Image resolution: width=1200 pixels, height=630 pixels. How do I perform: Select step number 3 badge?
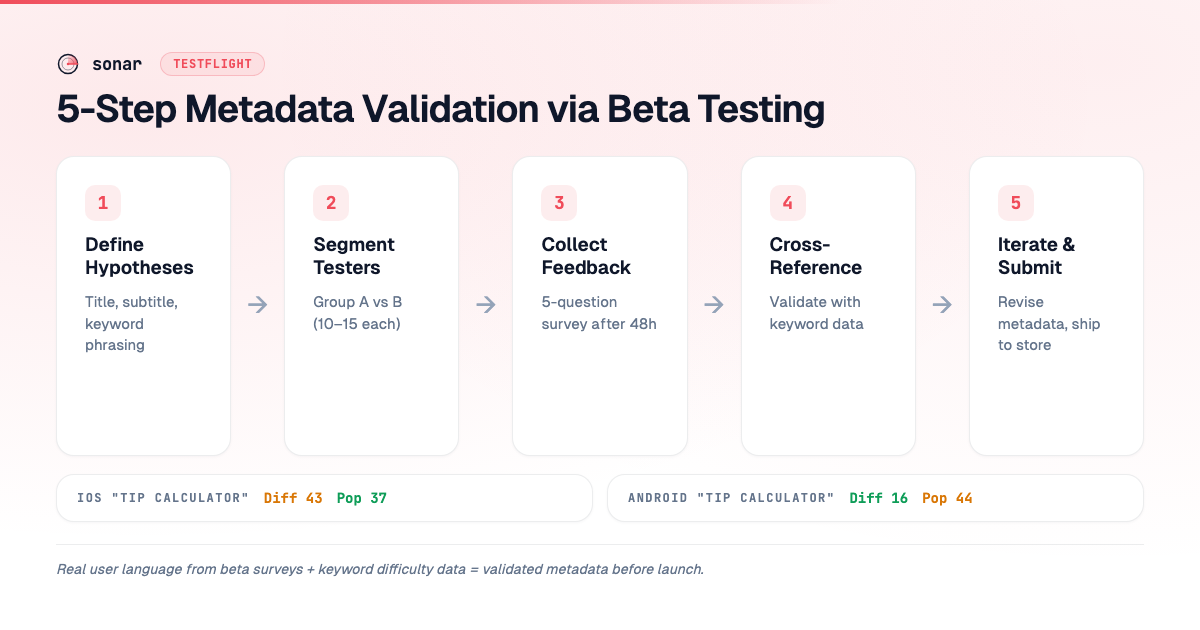pos(559,203)
